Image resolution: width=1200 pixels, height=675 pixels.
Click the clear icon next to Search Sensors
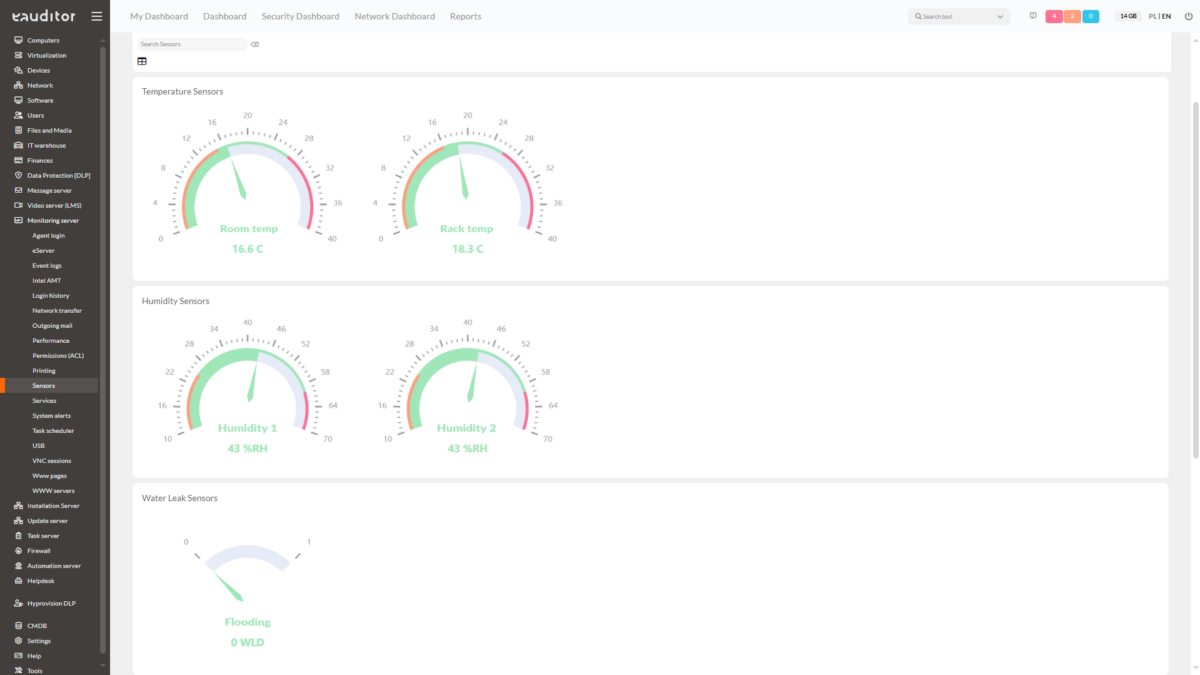pos(255,44)
